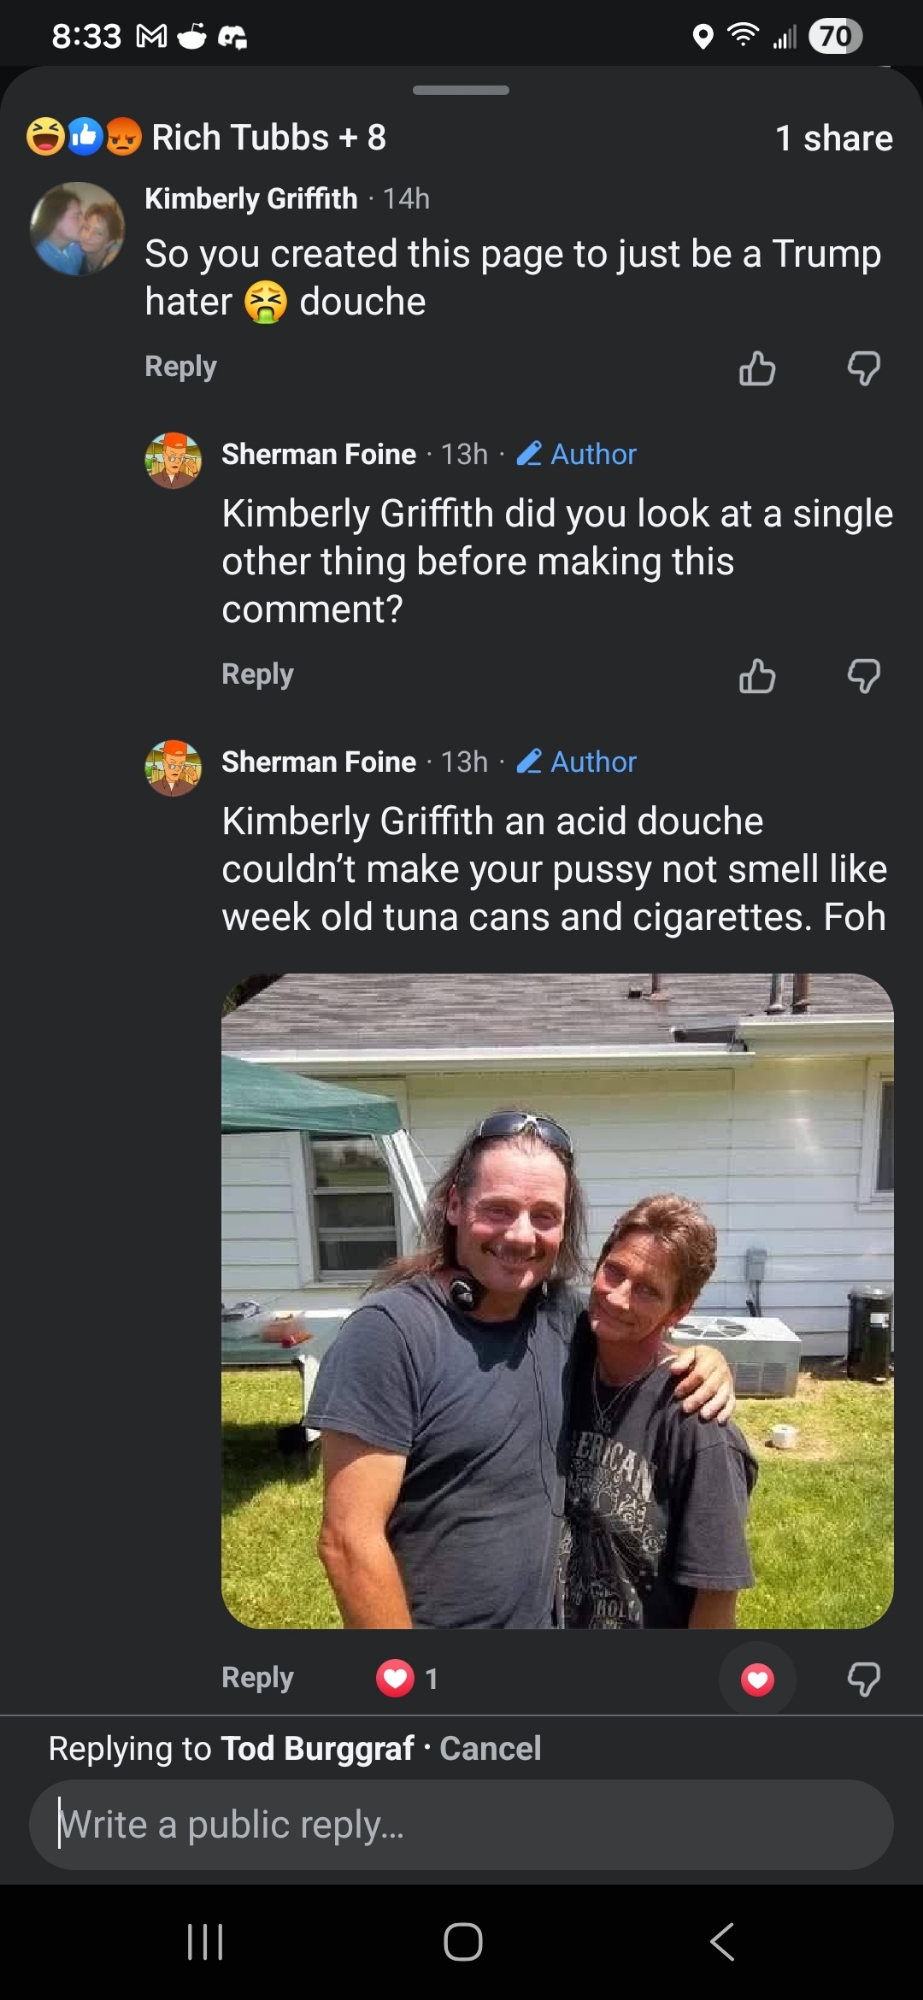
Task: Open the attached photo of two people
Action: (557, 1300)
